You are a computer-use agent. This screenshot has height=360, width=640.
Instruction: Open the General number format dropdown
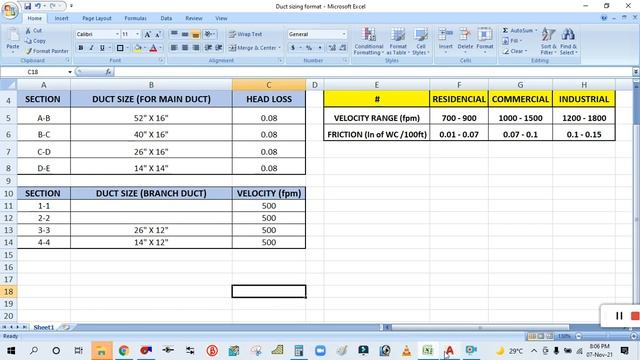[344, 34]
